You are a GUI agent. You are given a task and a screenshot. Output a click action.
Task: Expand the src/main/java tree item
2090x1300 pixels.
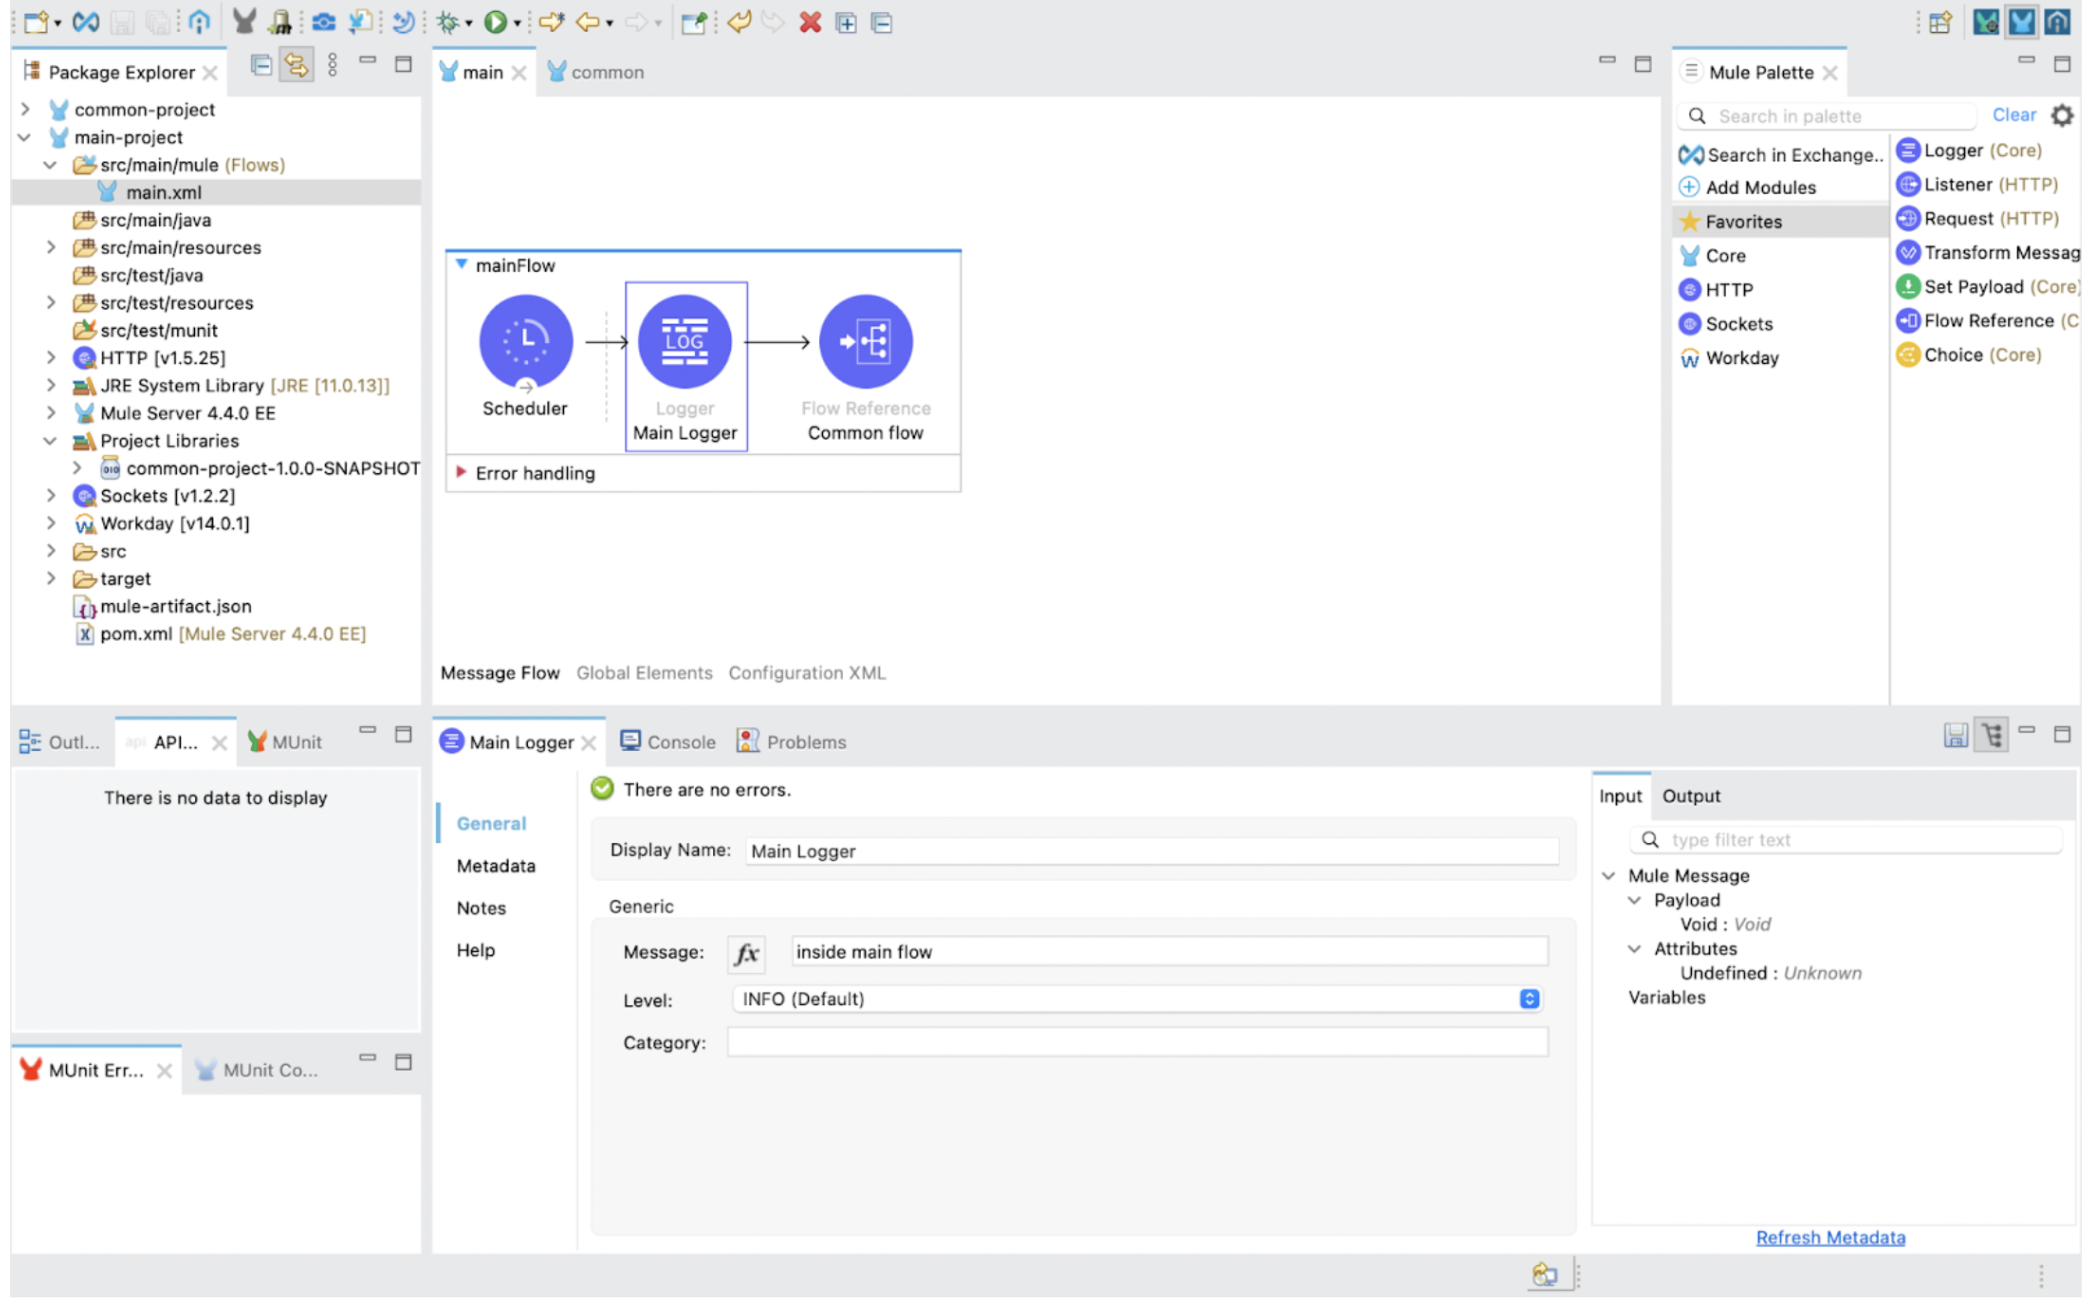point(51,220)
